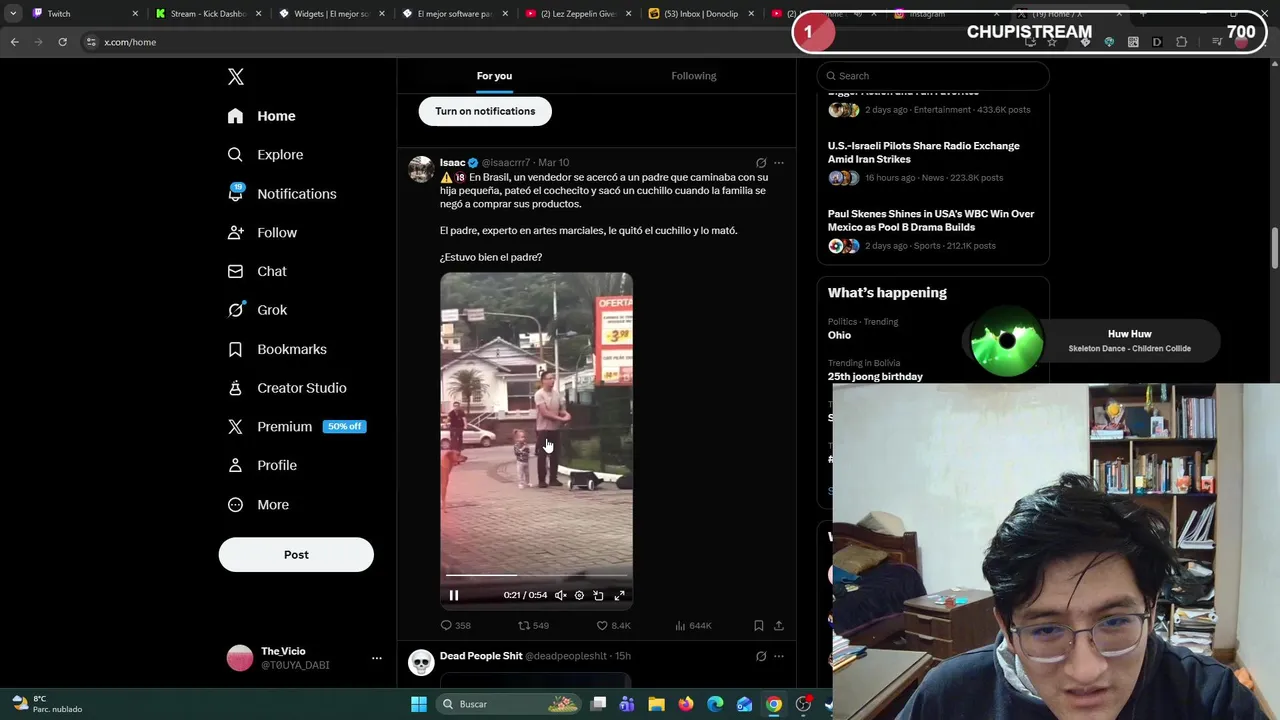
Task: Open video settings gear
Action: tap(579, 595)
